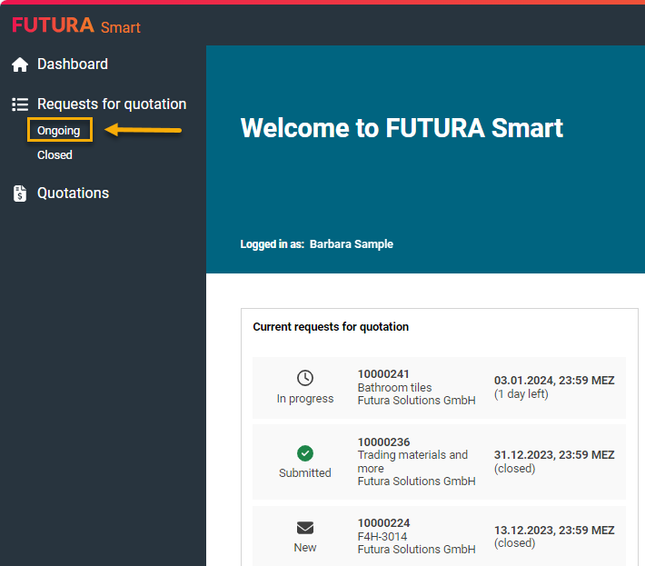Click deadline 13.12.2023 of request 10000224

tap(554, 530)
